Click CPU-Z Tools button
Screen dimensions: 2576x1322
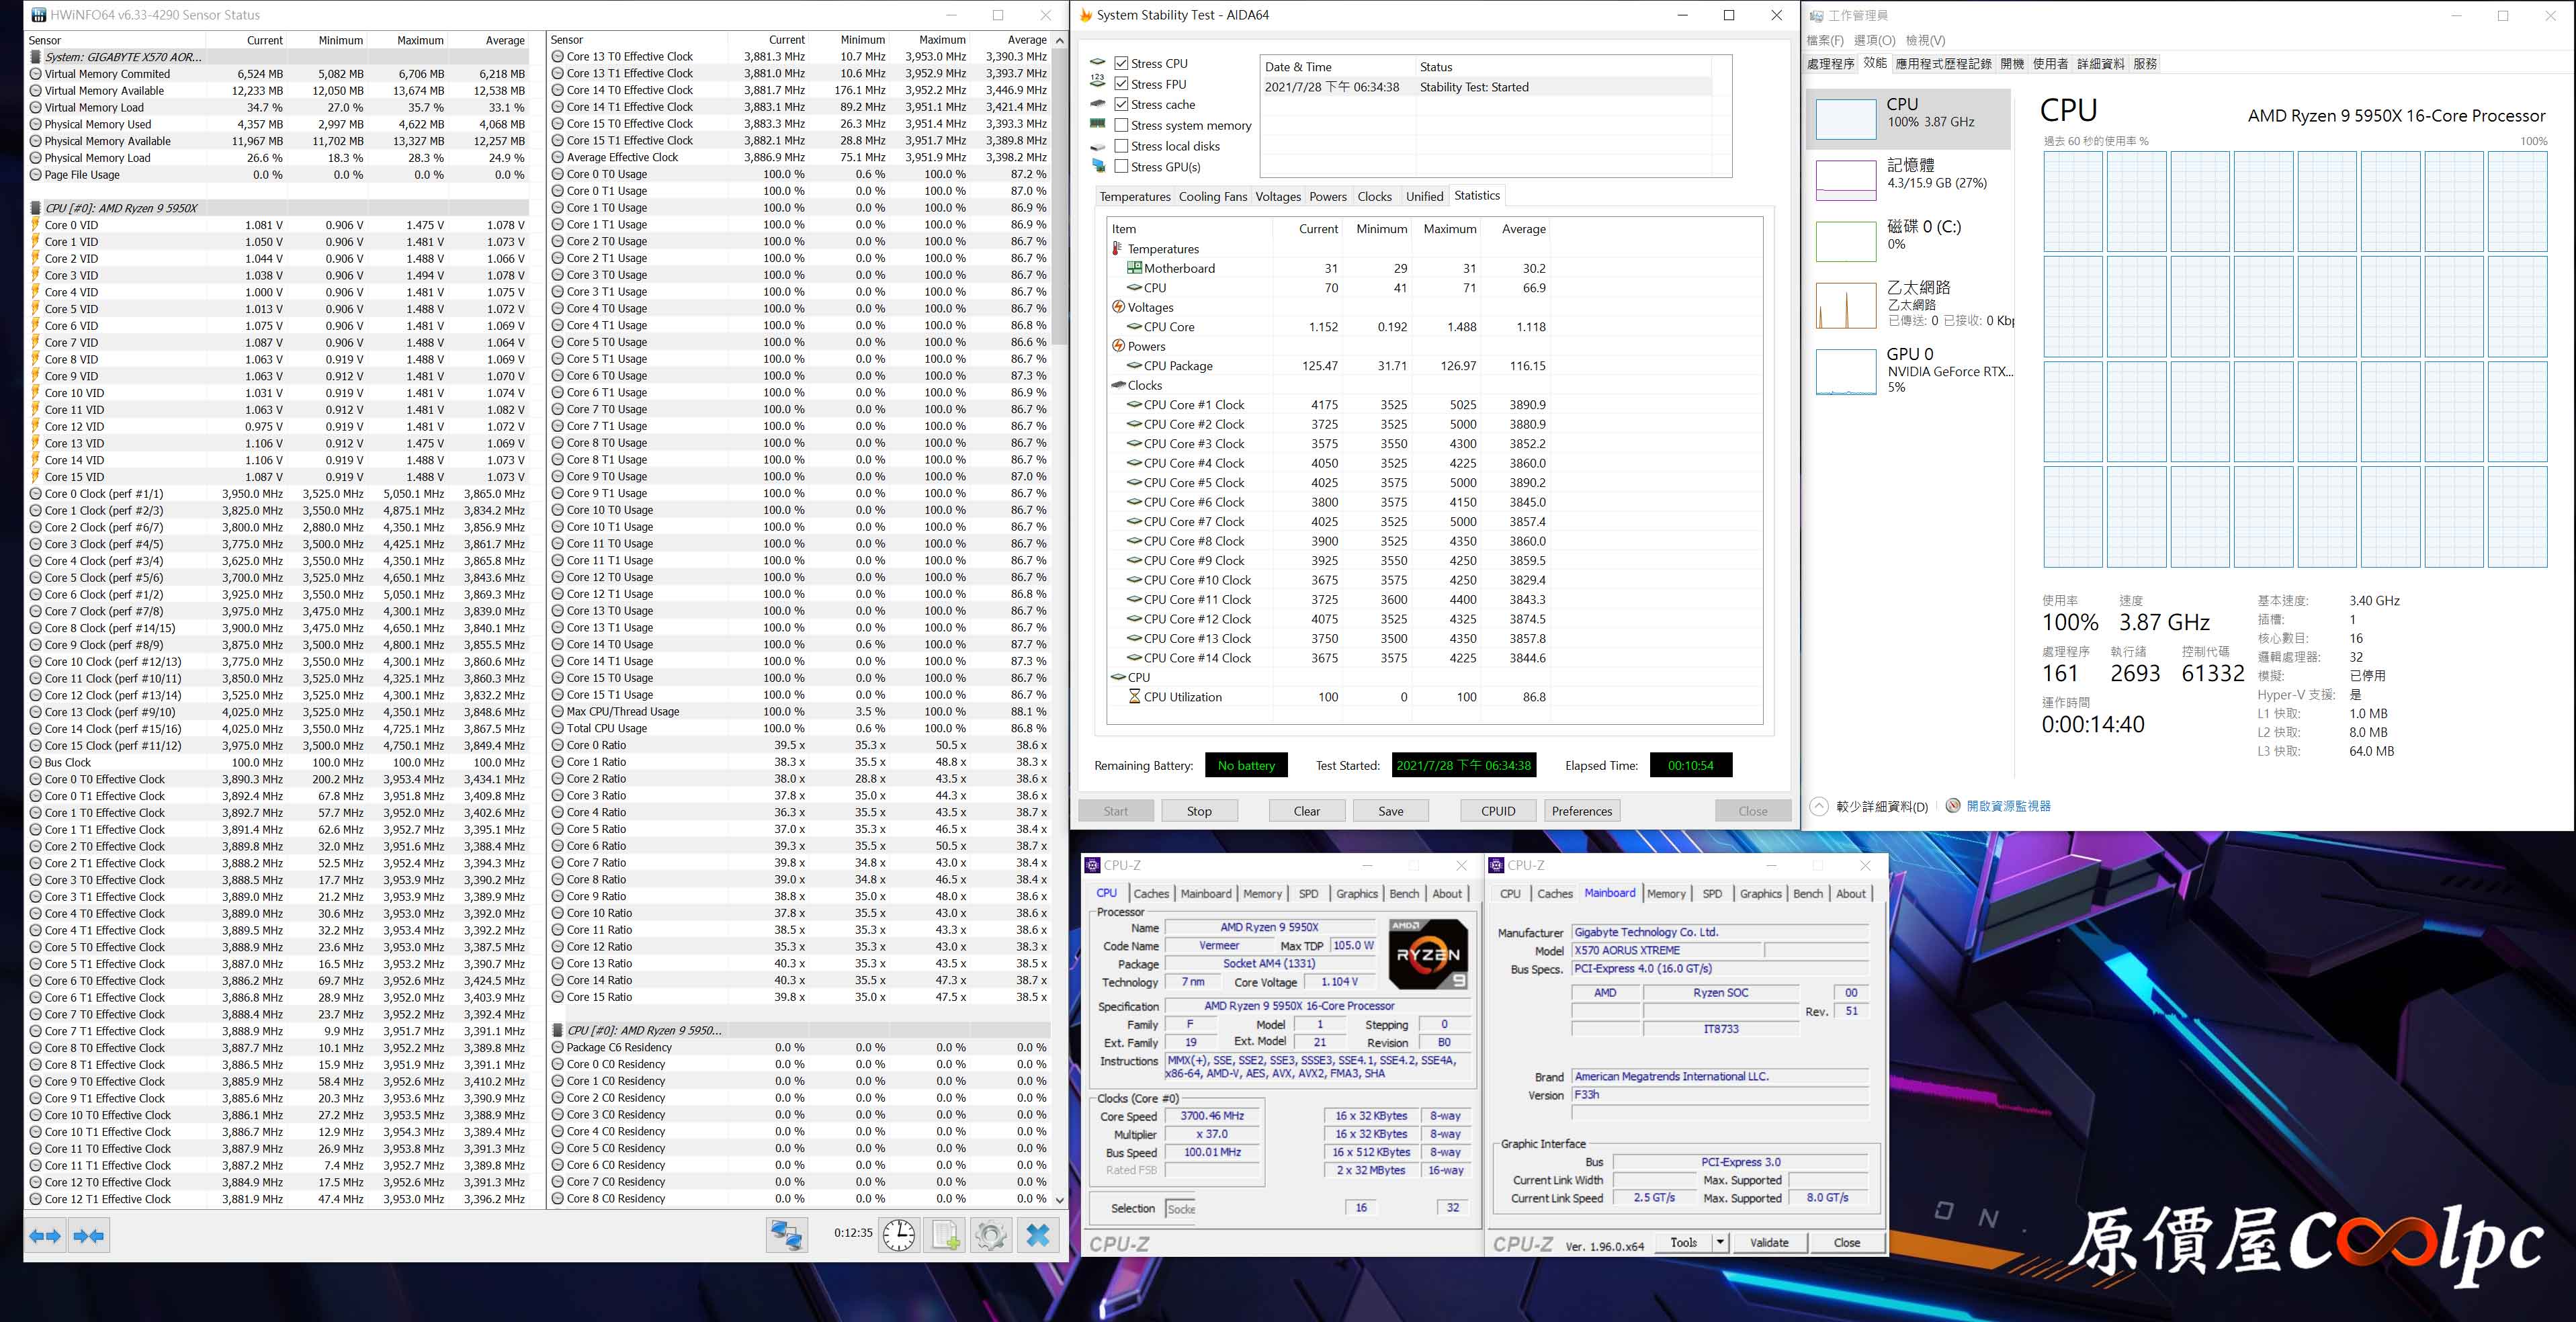click(1684, 1243)
